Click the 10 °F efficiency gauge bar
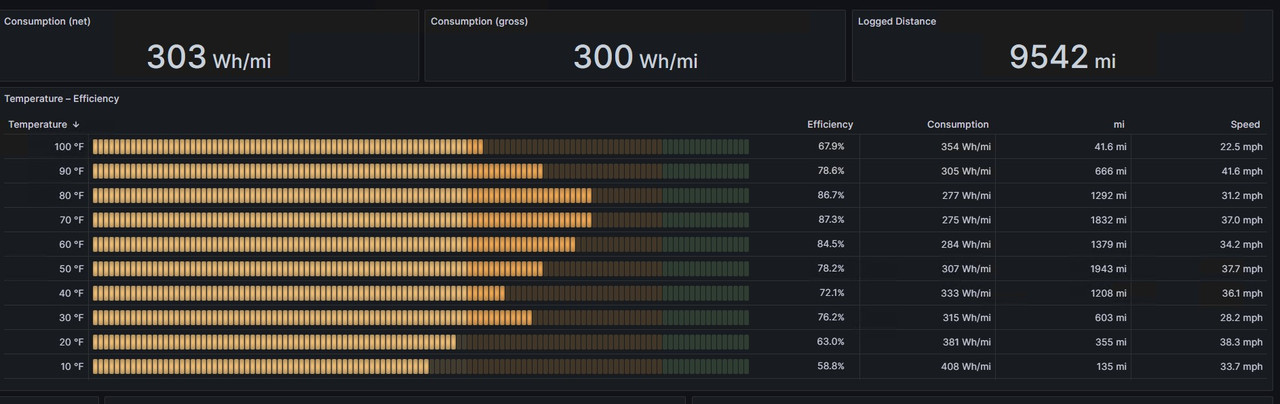Screen dimensions: 1280x404 [421, 366]
